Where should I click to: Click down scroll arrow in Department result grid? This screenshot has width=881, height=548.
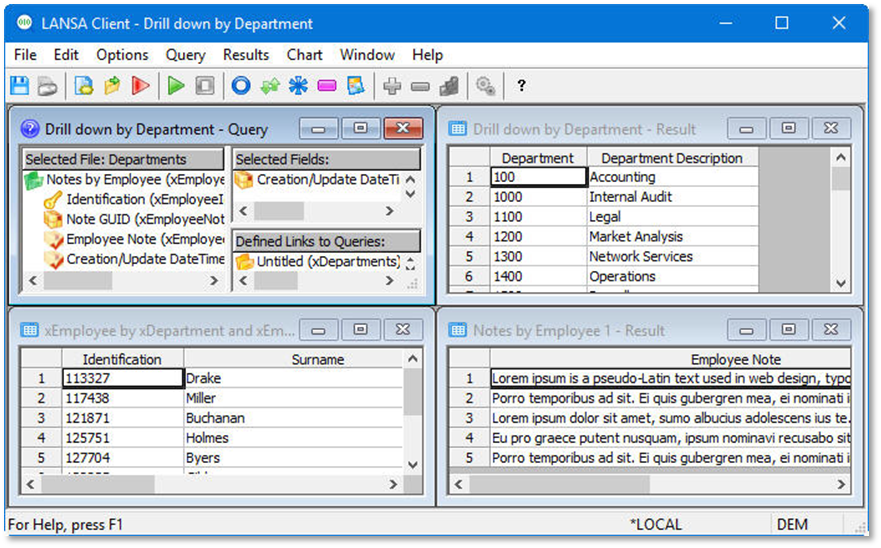[x=841, y=283]
